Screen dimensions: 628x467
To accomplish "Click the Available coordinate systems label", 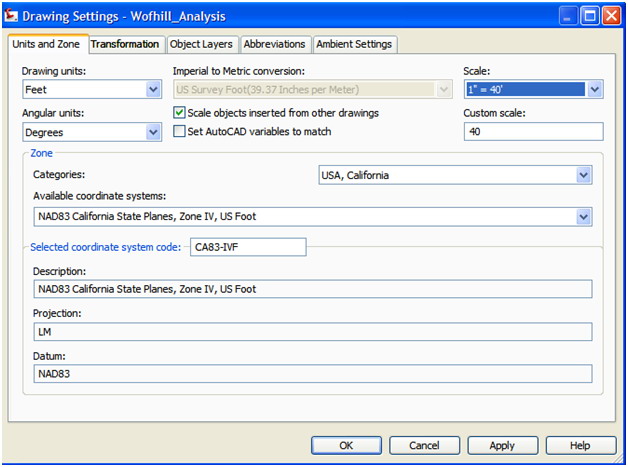I will point(99,196).
